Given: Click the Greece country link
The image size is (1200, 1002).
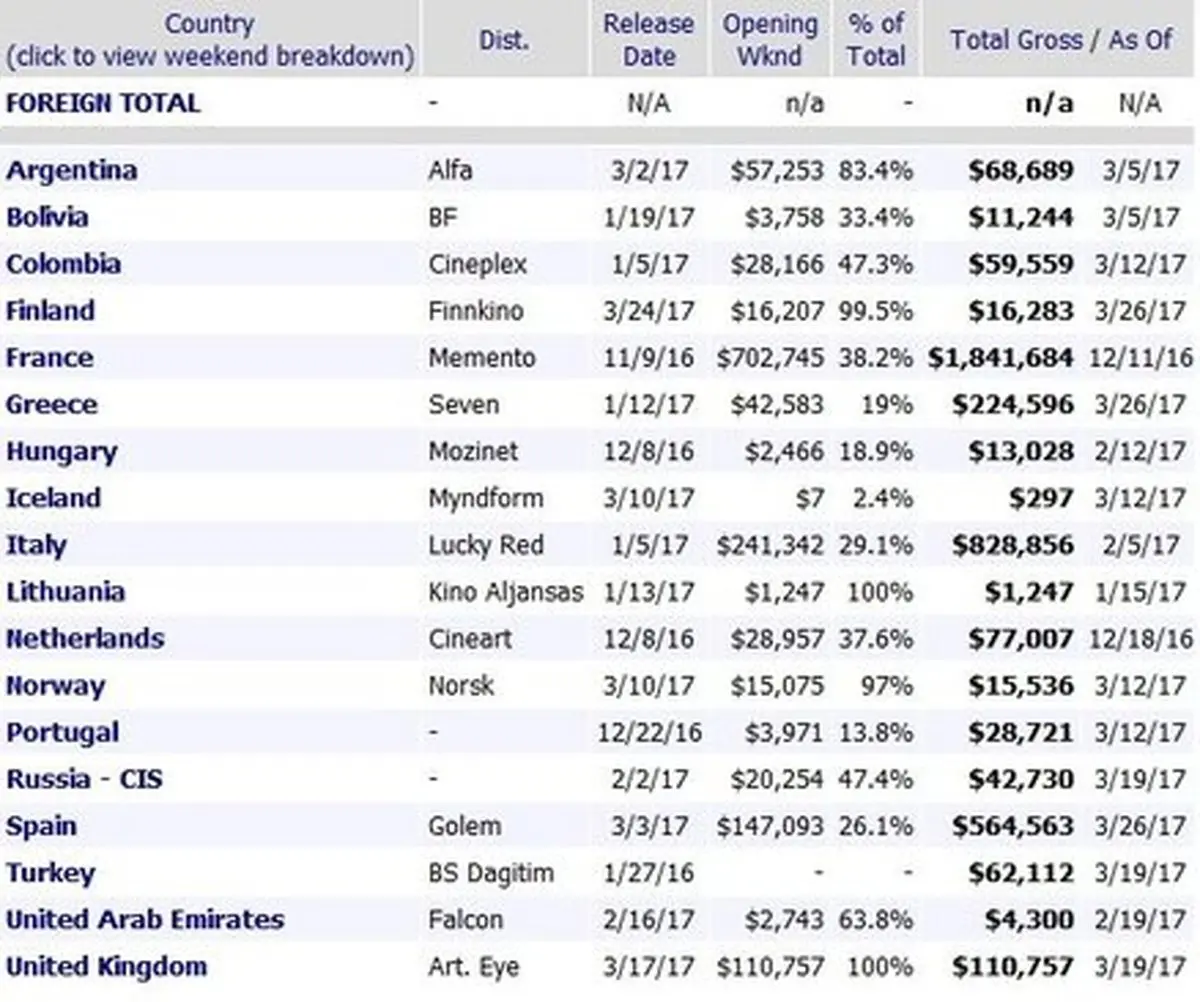Looking at the screenshot, I should coord(51,405).
